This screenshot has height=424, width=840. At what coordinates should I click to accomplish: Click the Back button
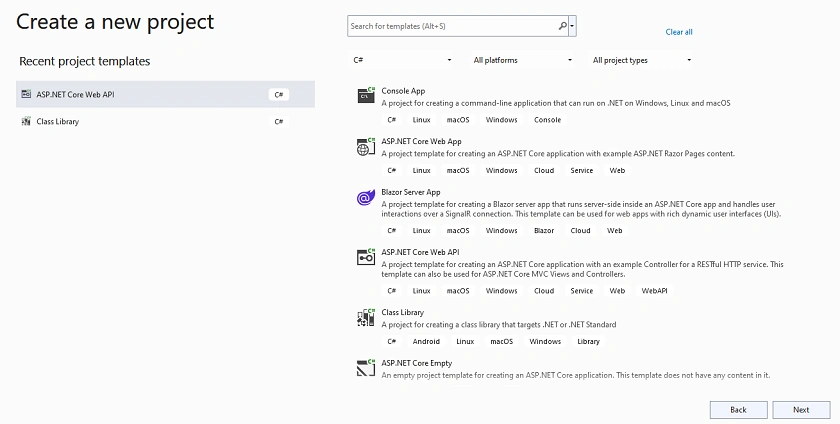tap(738, 410)
